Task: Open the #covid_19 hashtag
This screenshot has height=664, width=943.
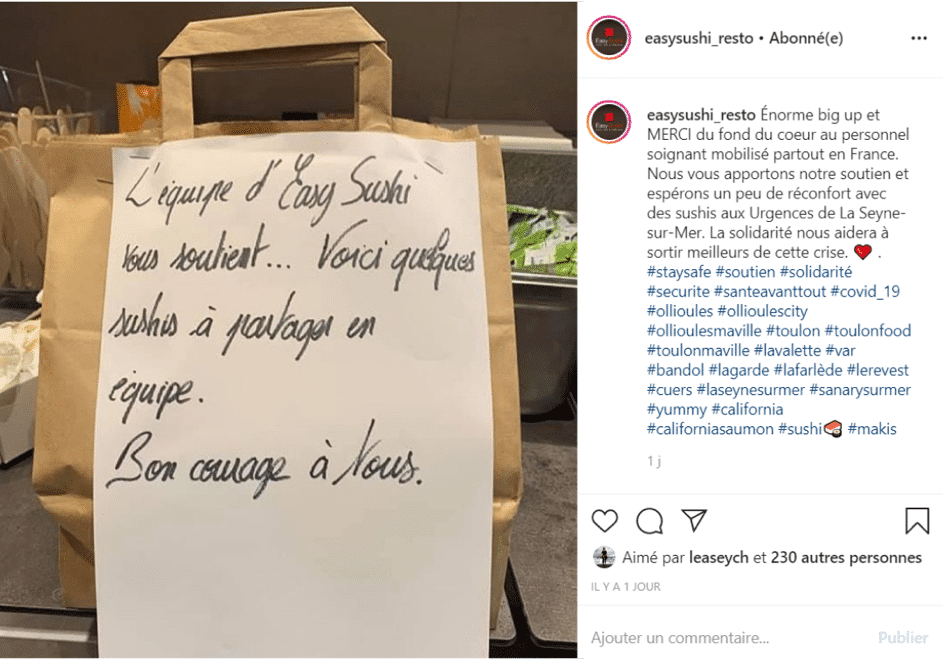Action: (x=865, y=292)
